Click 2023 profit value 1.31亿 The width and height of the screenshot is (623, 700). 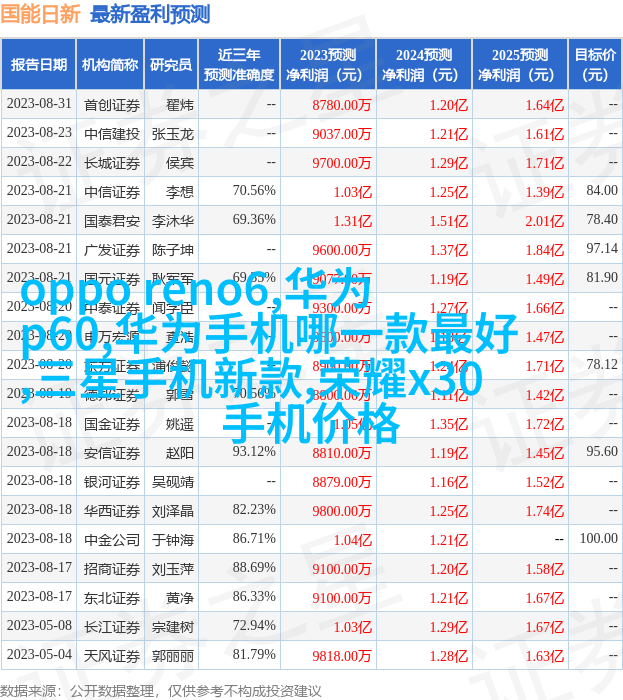(x=353, y=221)
